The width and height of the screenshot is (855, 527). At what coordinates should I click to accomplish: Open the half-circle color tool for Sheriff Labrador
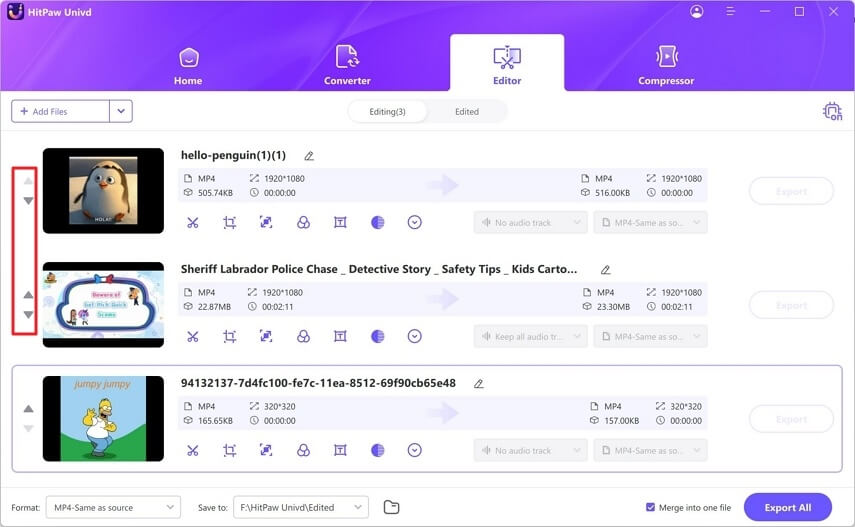[377, 337]
